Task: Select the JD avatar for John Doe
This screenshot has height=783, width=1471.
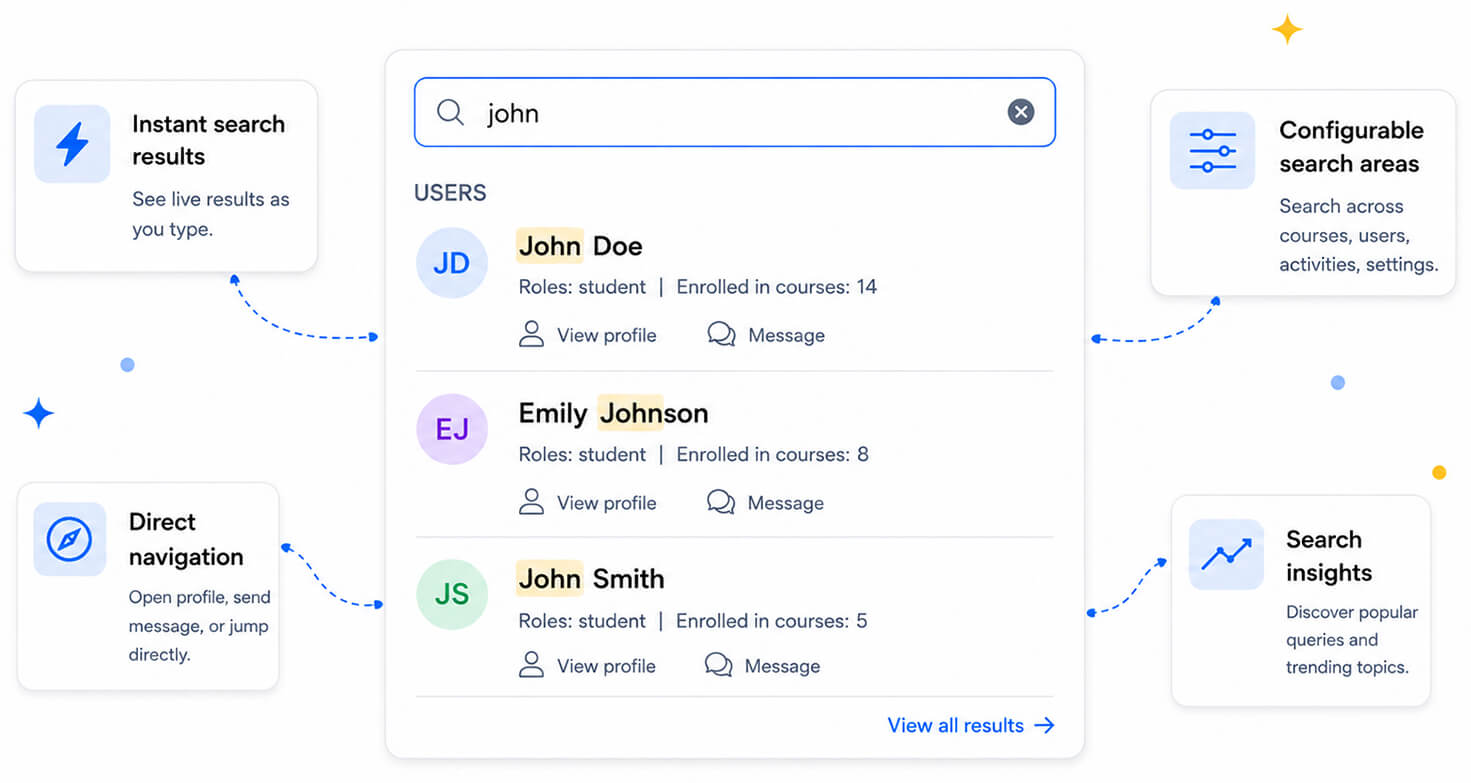Action: click(x=452, y=263)
